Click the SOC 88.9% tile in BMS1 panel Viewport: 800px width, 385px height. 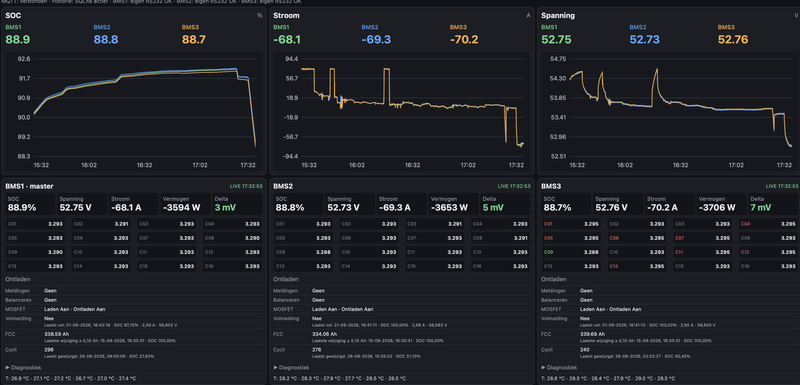[x=31, y=204]
